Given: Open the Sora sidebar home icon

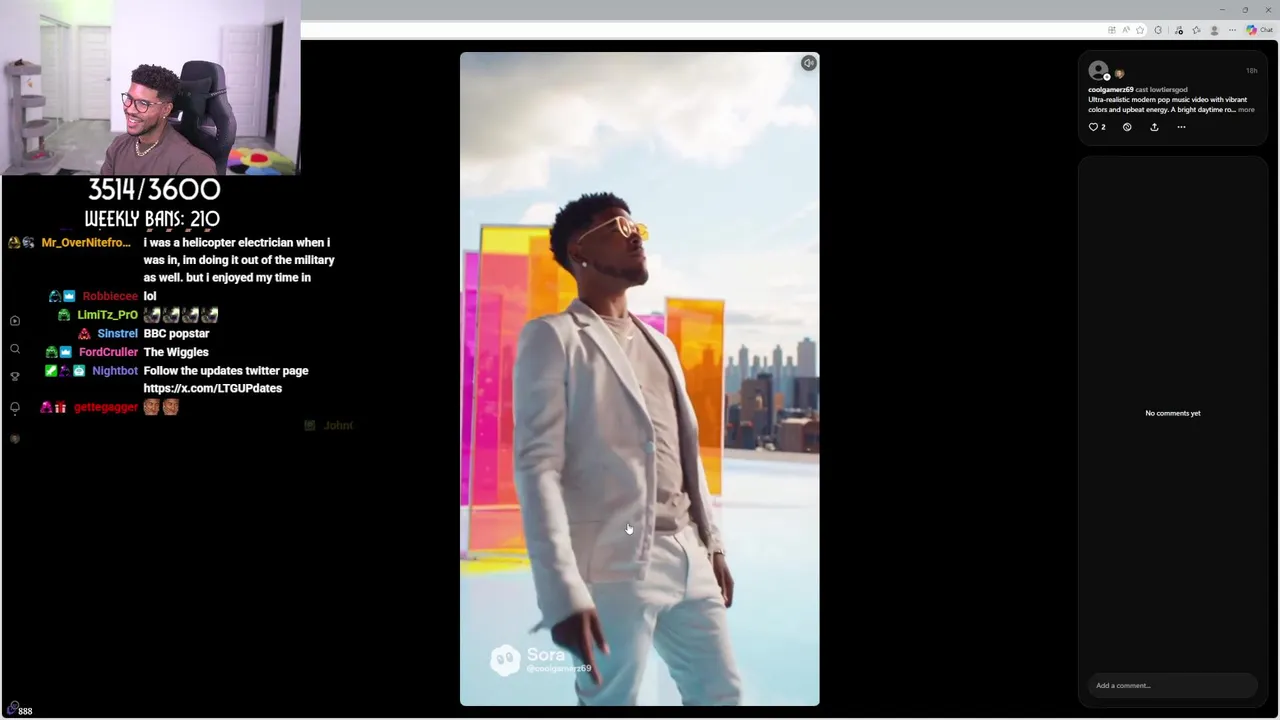Looking at the screenshot, I should pos(15,321).
